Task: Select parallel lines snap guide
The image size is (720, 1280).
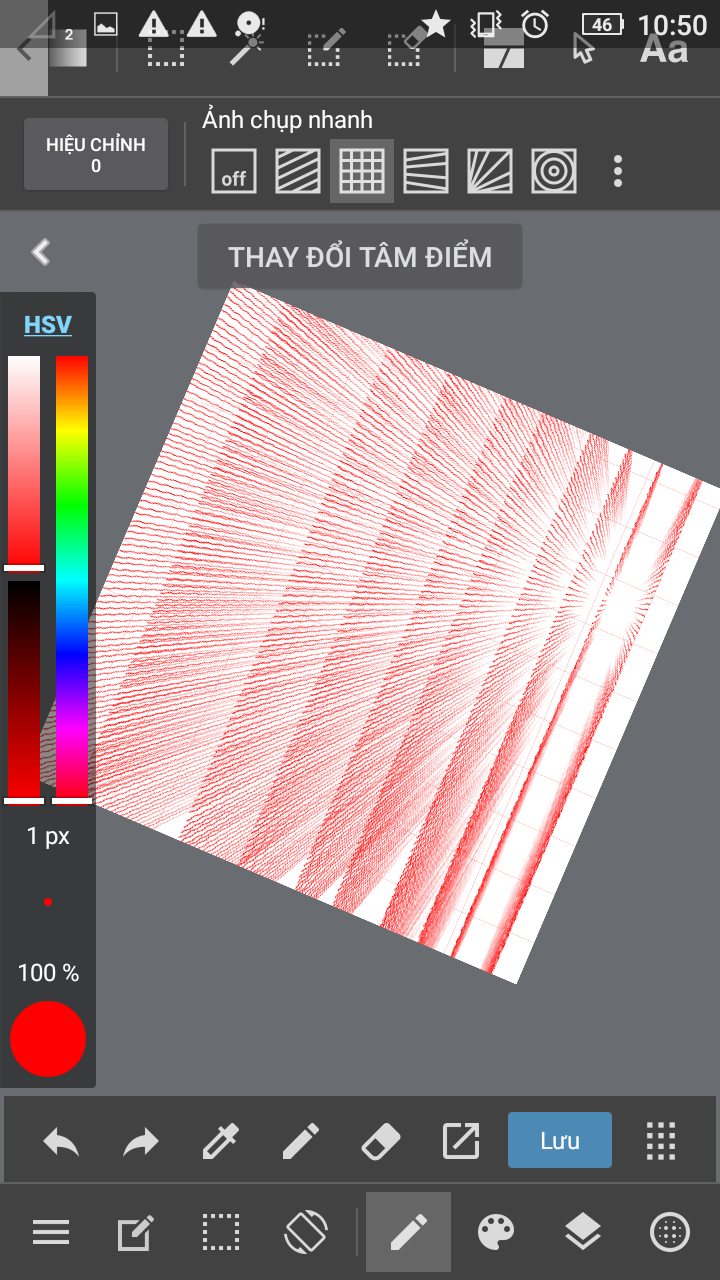Action: click(298, 172)
